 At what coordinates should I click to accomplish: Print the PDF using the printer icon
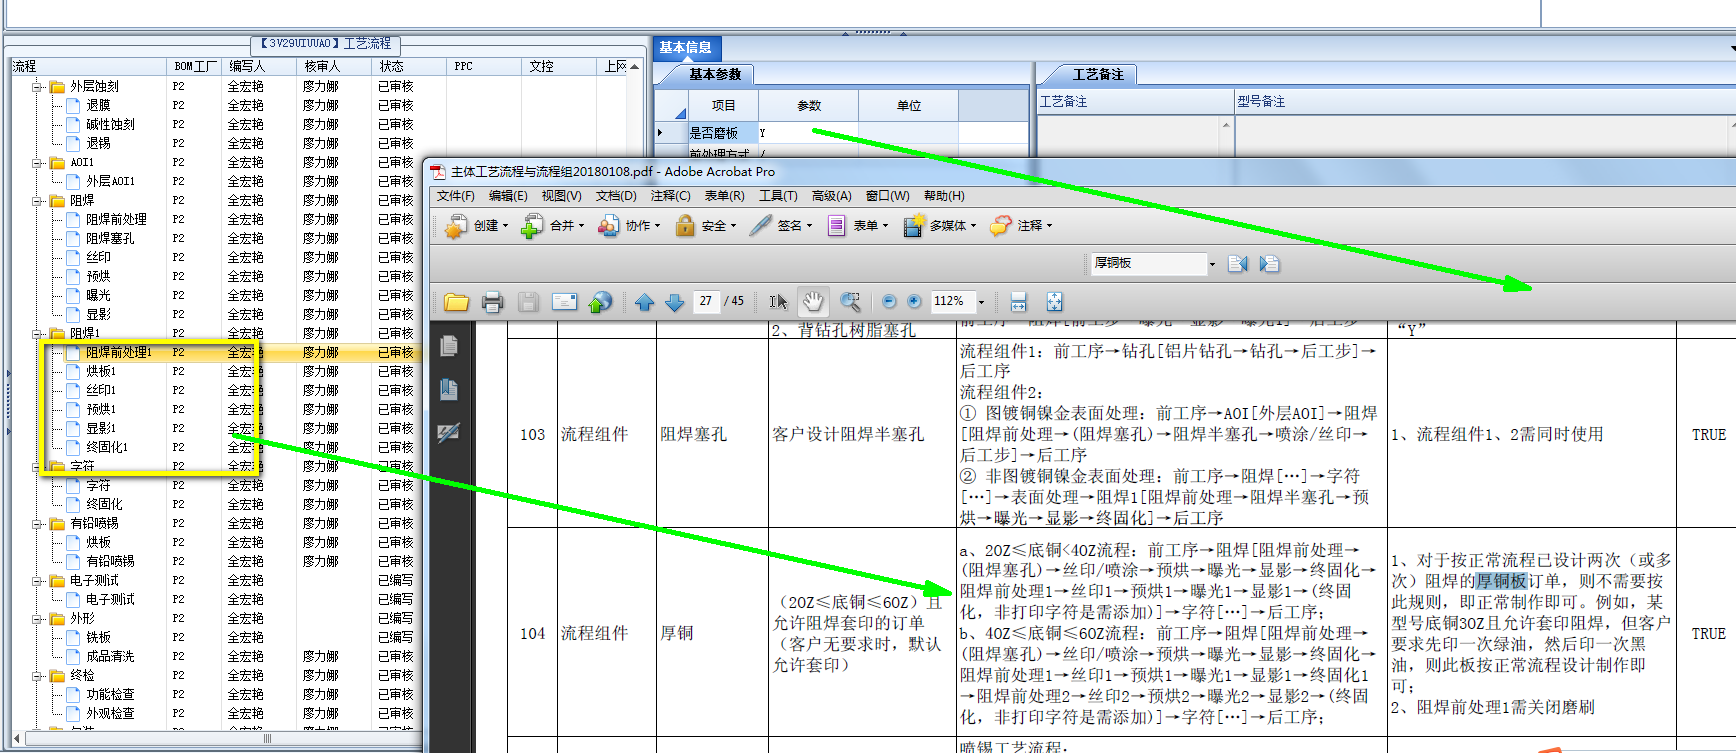(492, 302)
